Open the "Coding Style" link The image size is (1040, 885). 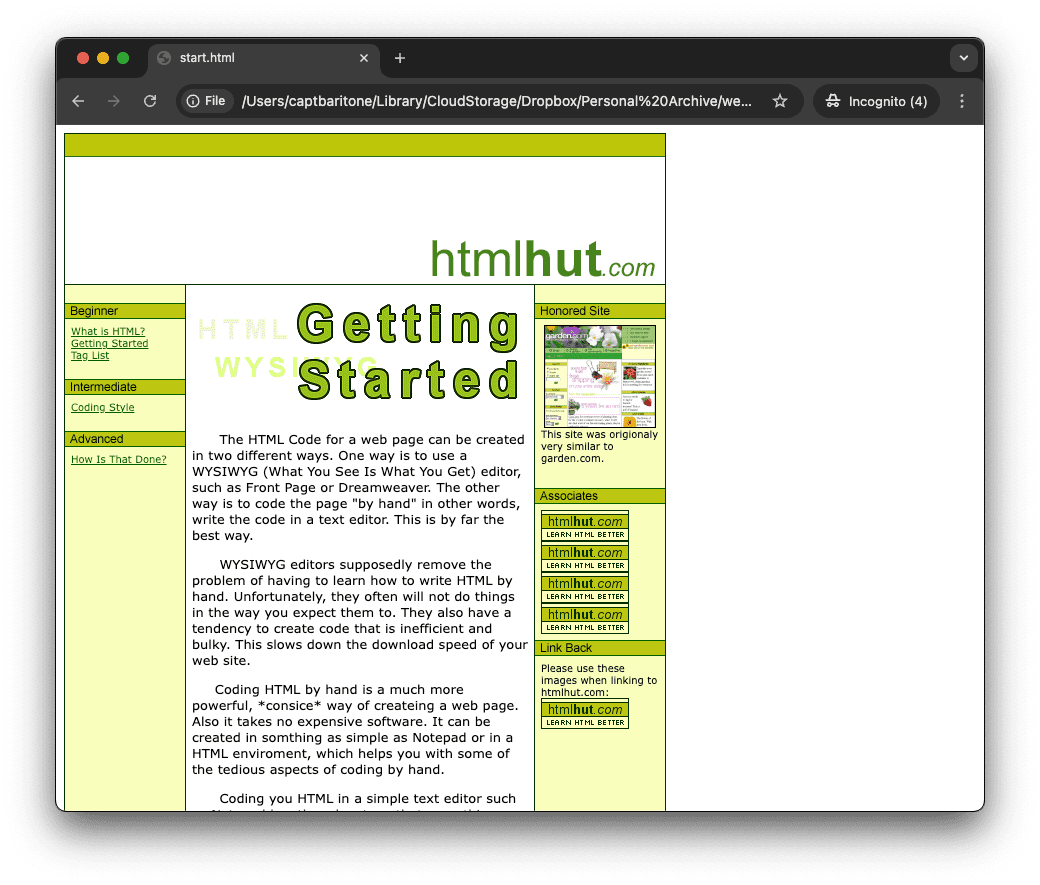pos(102,407)
